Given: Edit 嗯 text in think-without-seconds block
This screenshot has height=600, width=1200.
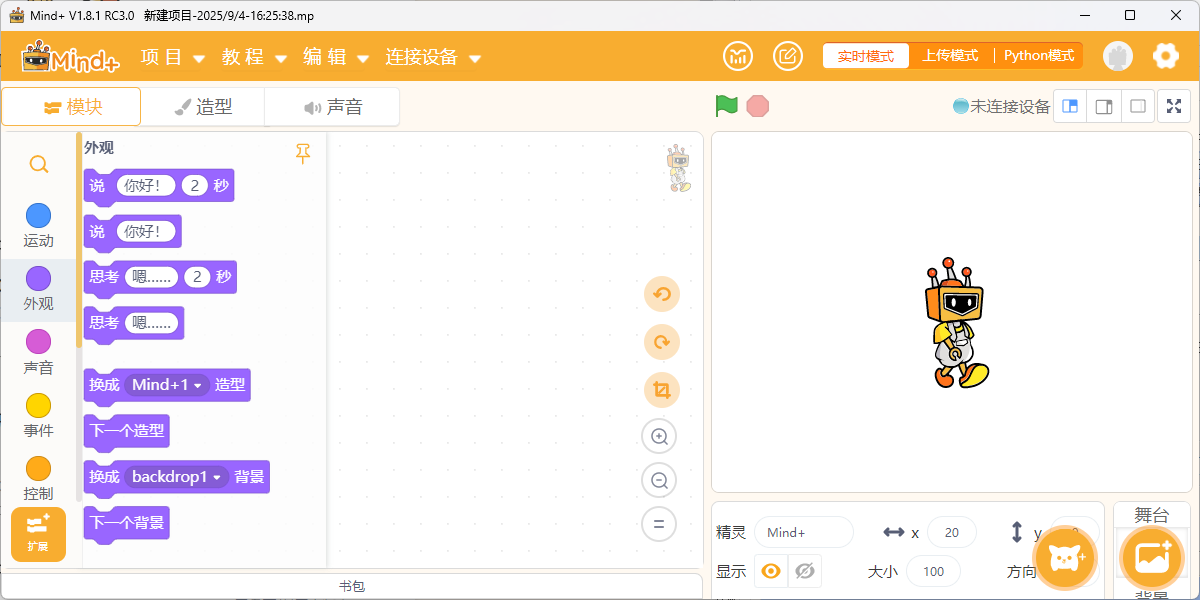Looking at the screenshot, I should [x=152, y=323].
